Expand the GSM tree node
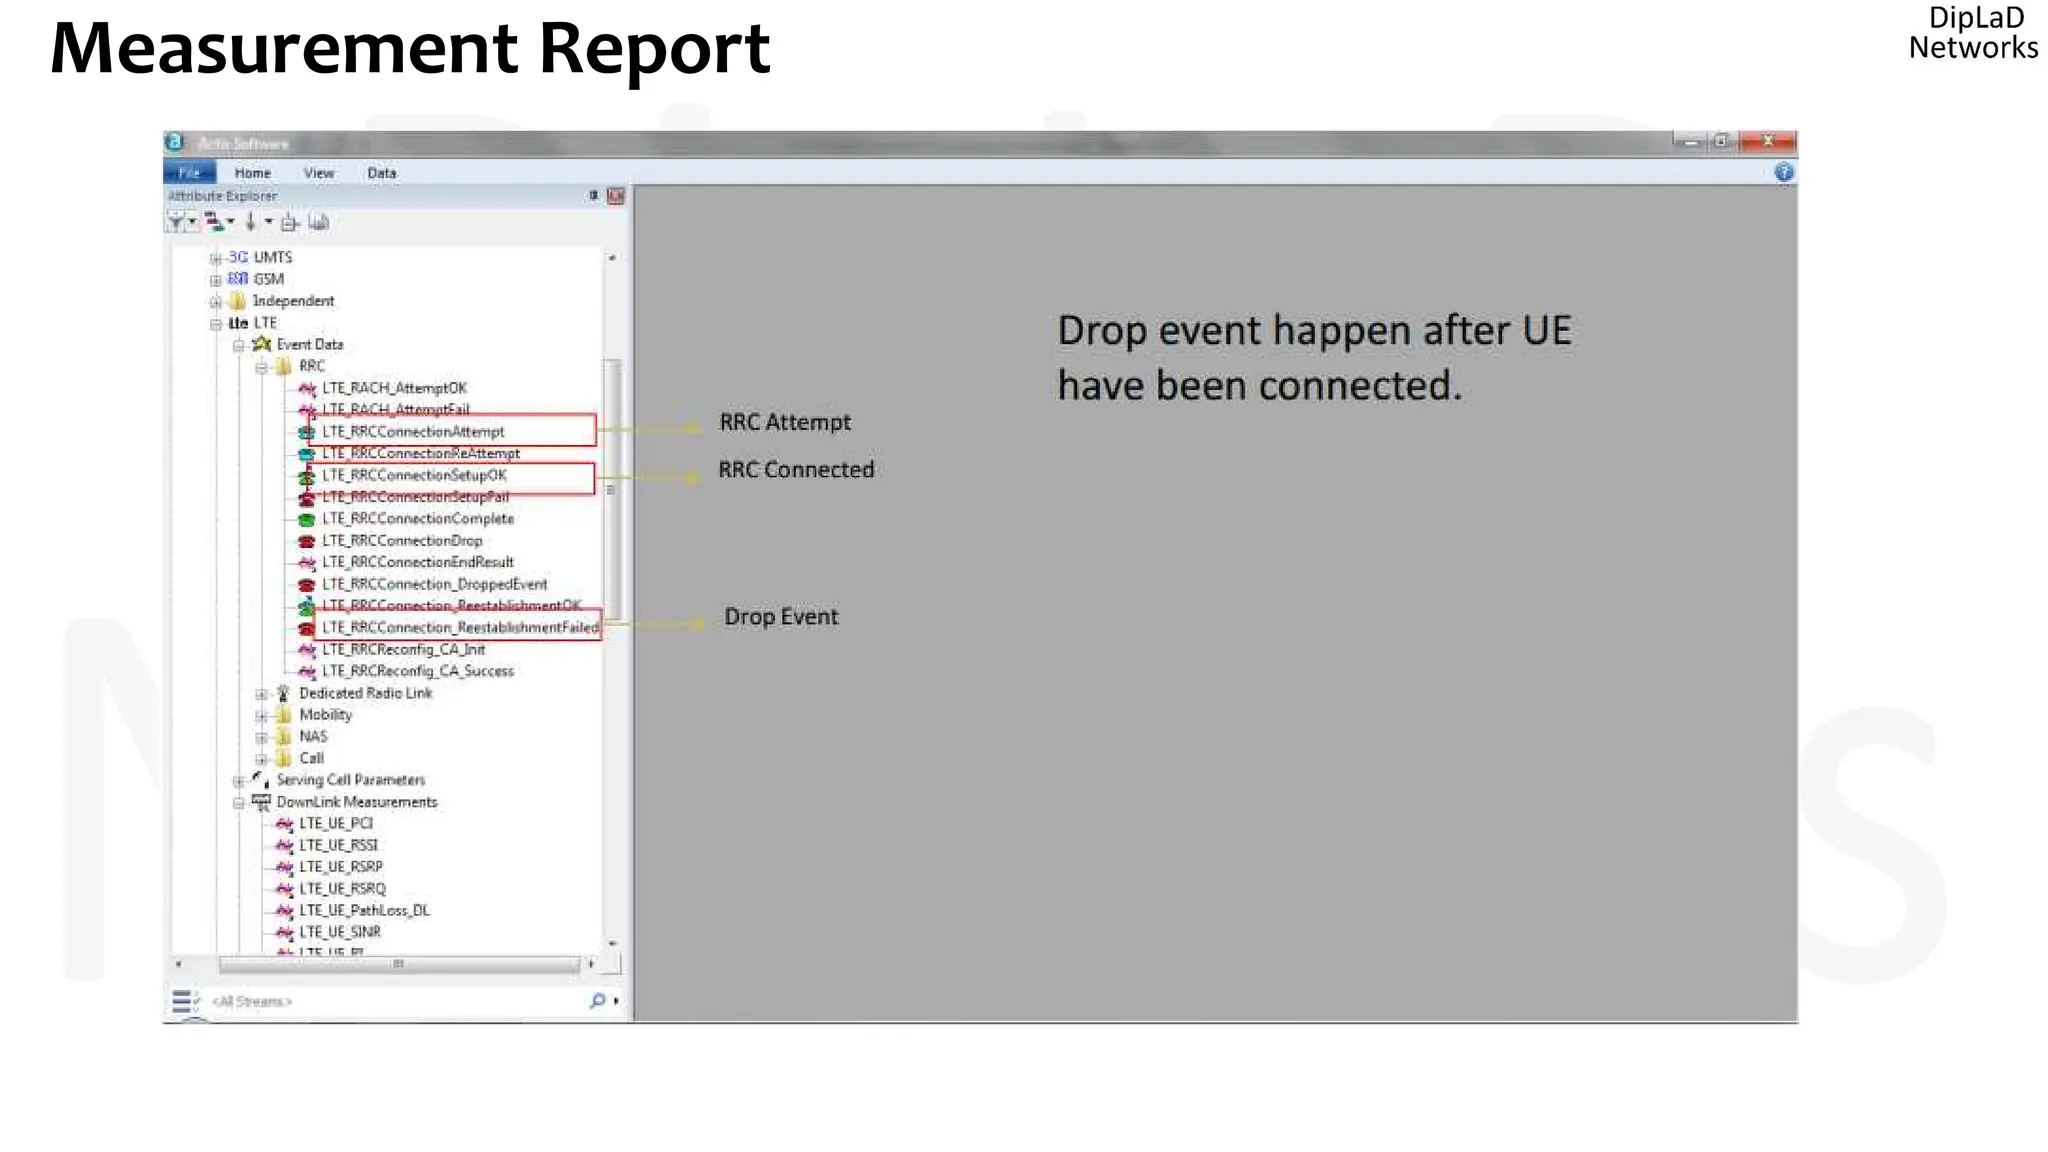 coord(215,280)
